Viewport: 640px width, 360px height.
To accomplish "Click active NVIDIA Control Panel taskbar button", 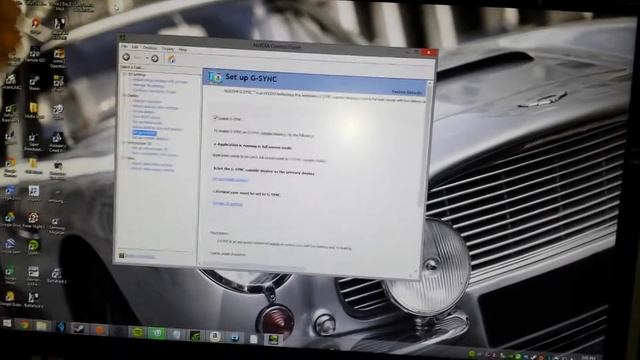I will pyautogui.click(x=273, y=340).
